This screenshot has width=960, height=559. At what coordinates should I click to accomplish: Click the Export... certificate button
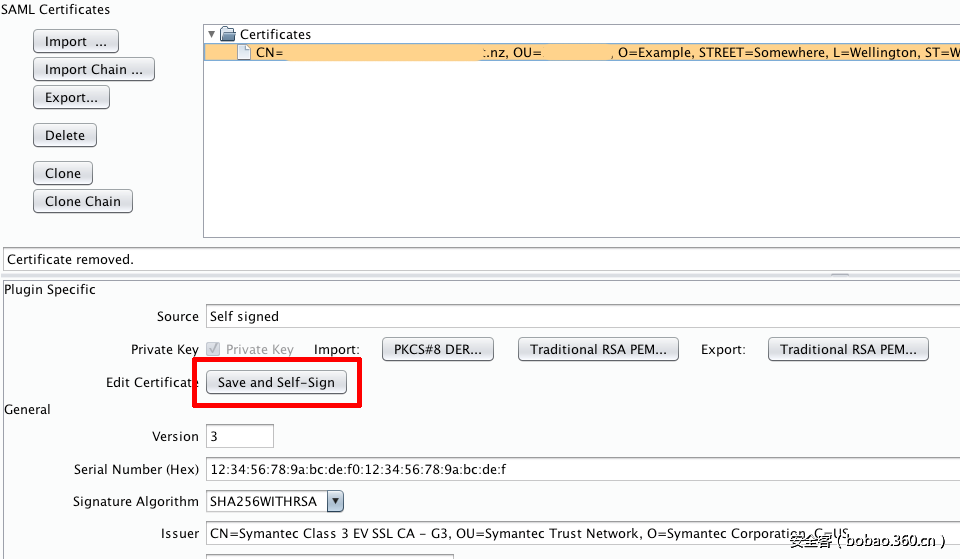[71, 97]
